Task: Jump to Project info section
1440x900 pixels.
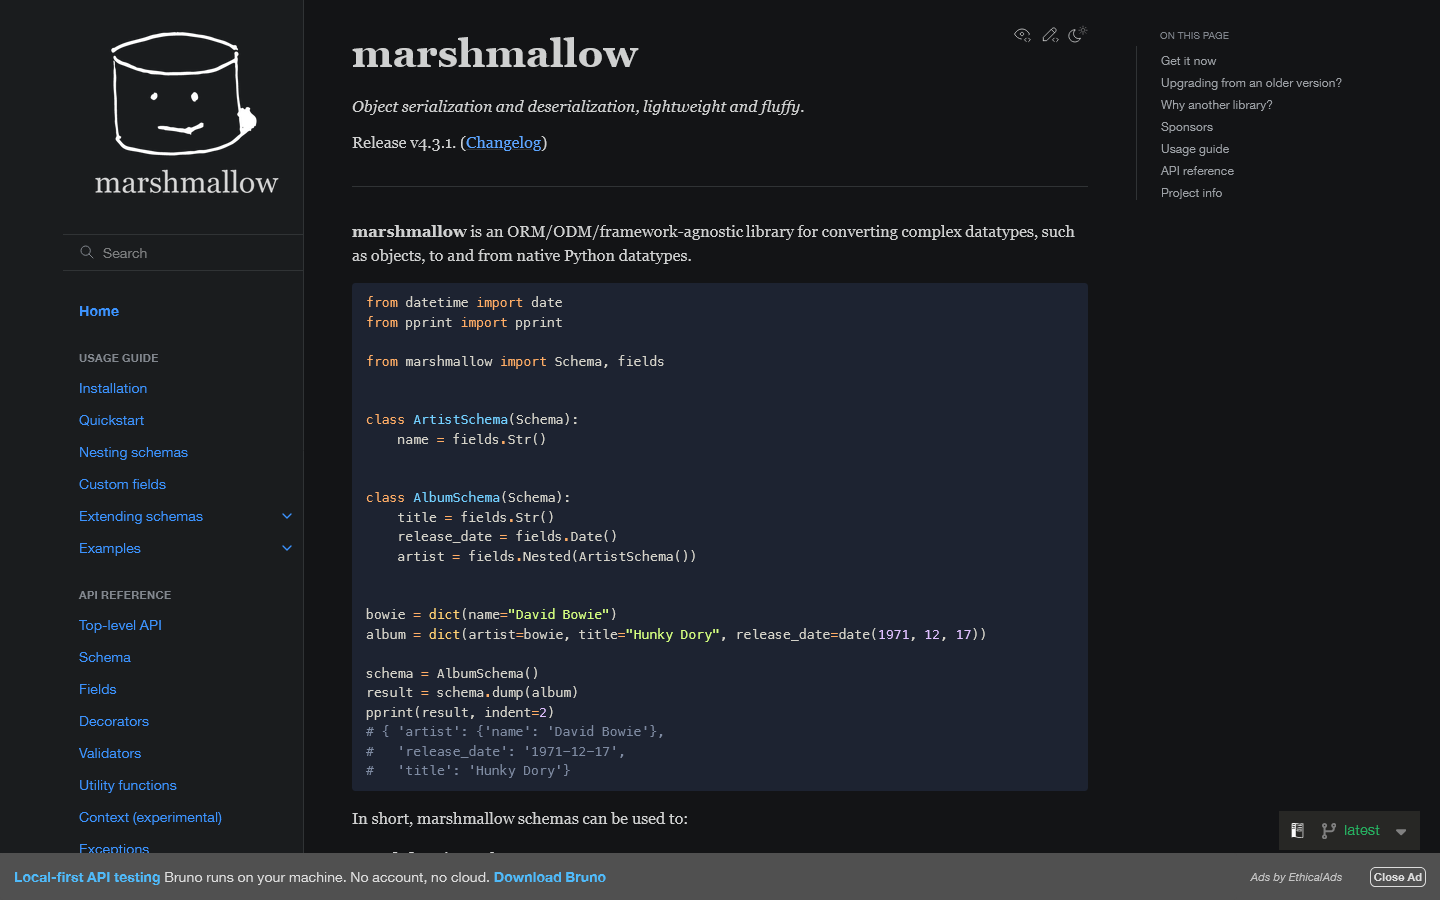Action: coord(1191,193)
